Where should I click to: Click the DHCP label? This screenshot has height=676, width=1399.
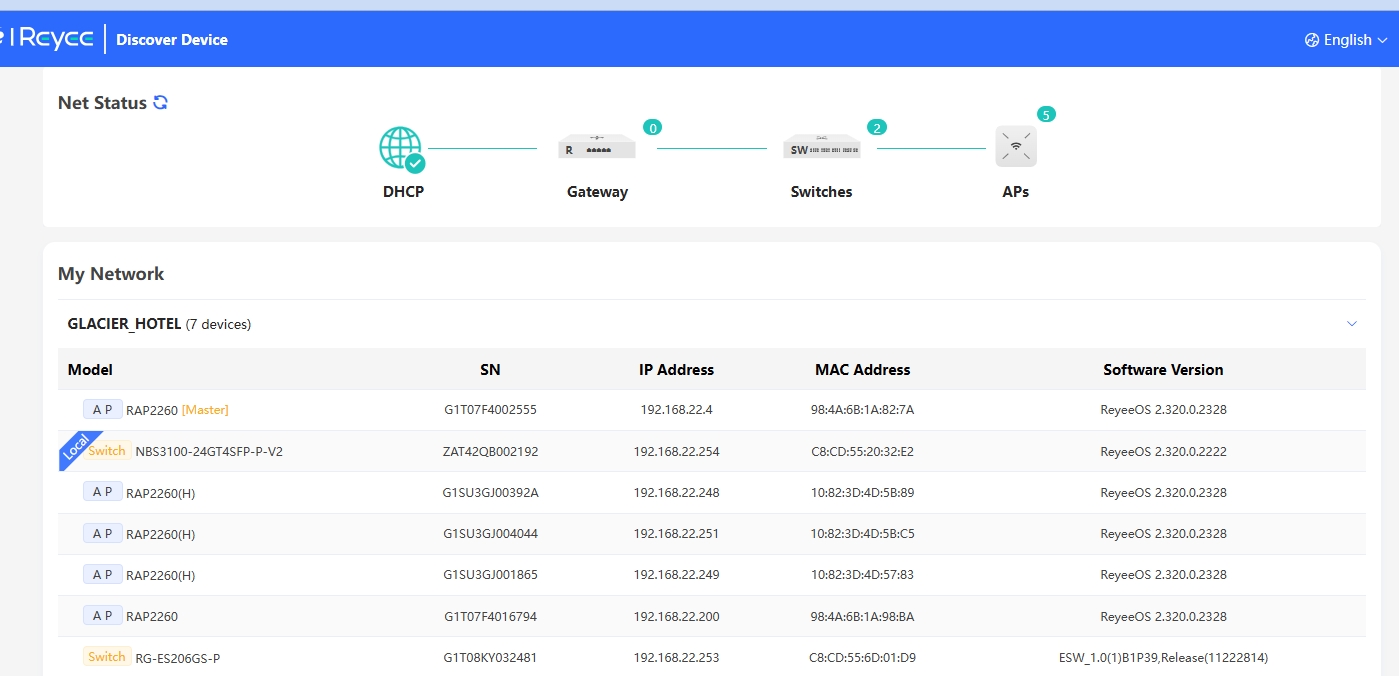pos(403,192)
